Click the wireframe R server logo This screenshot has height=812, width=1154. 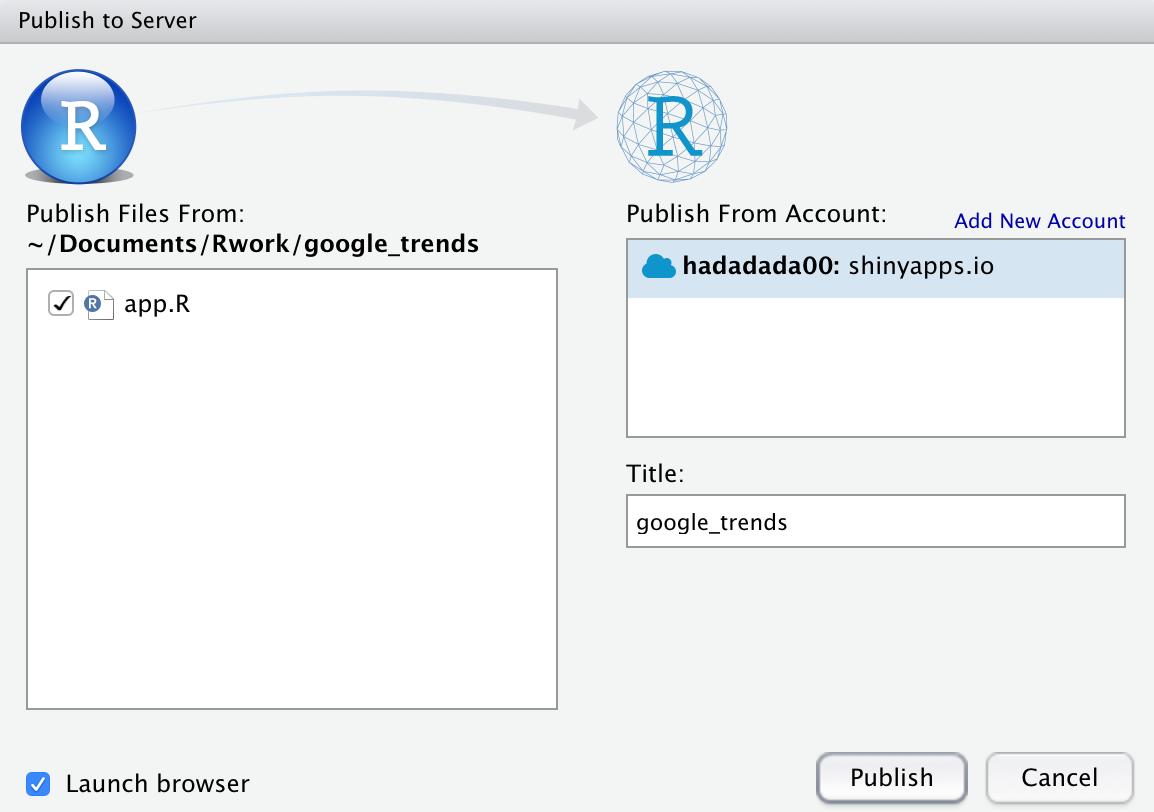(672, 127)
